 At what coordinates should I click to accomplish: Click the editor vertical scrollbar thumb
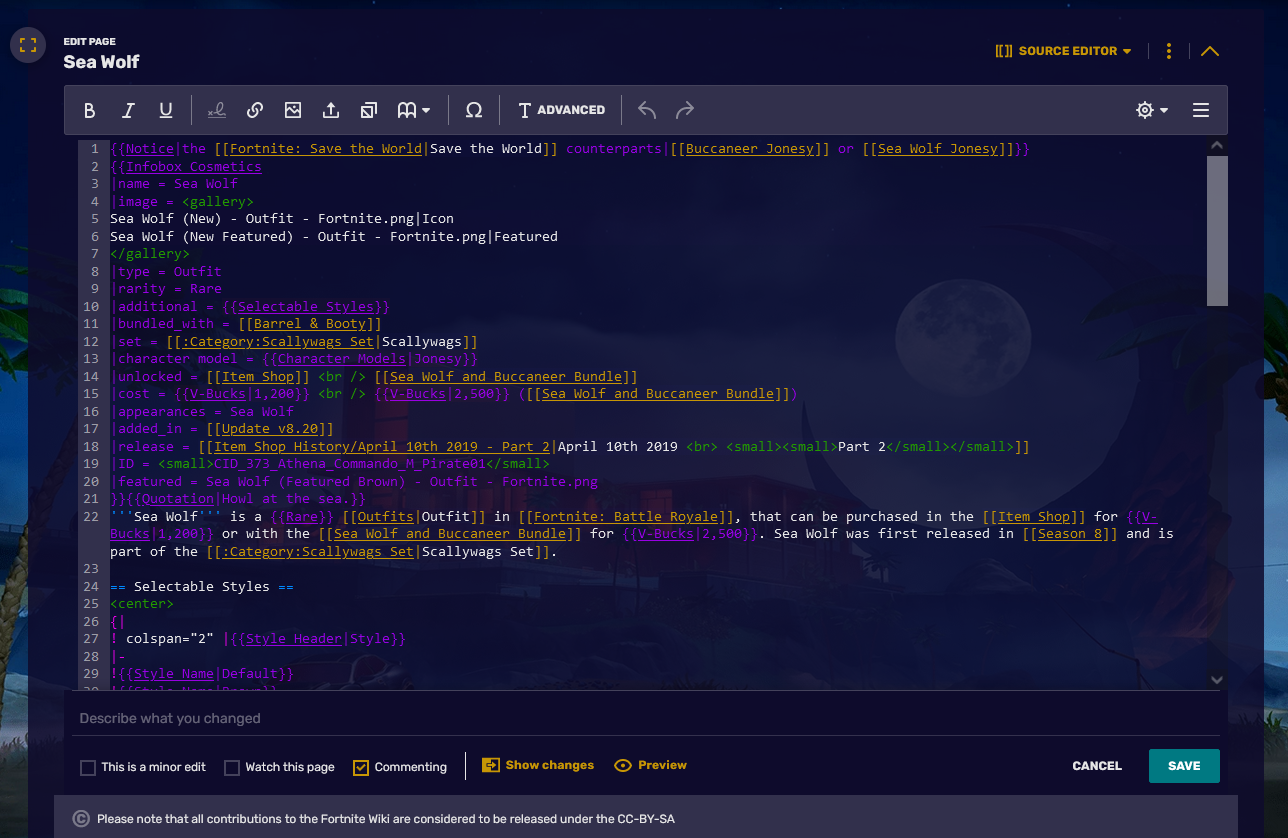[1217, 231]
